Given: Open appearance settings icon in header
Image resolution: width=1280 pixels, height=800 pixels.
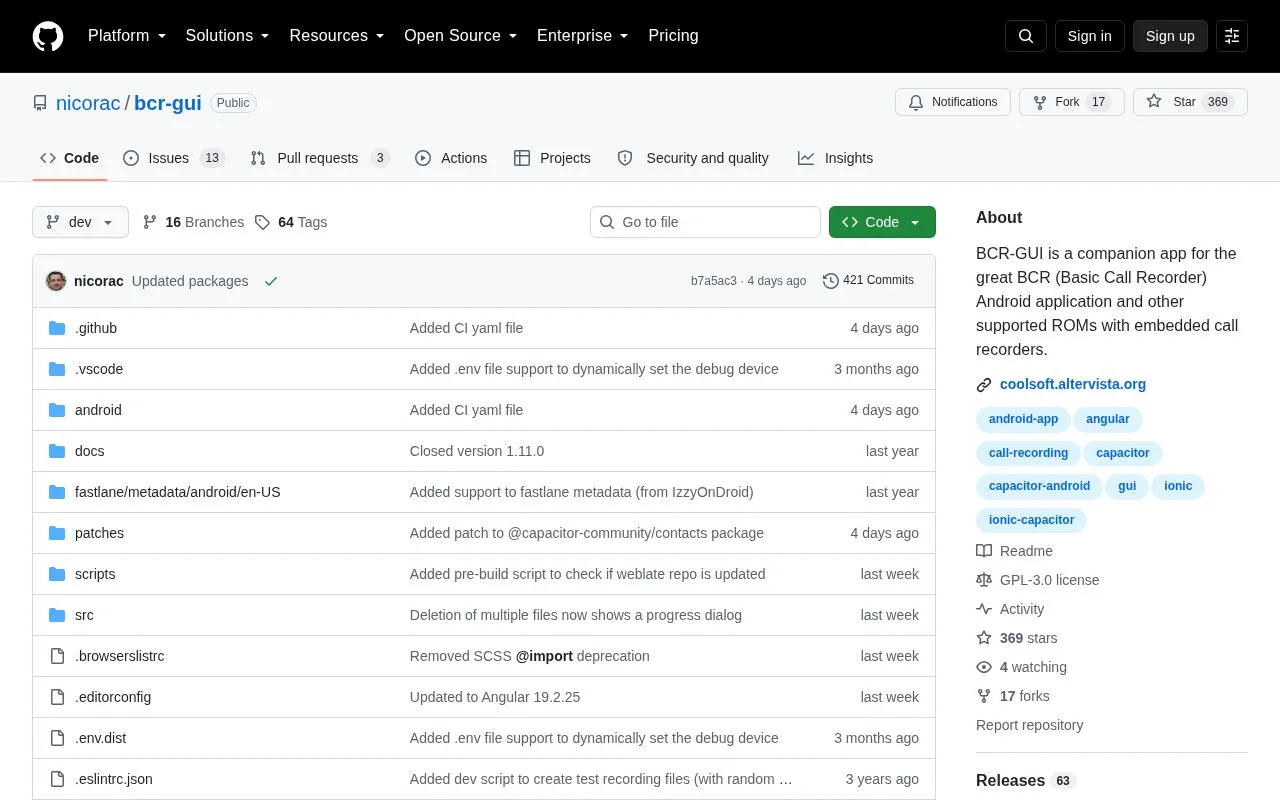Looking at the screenshot, I should pyautogui.click(x=1232, y=36).
